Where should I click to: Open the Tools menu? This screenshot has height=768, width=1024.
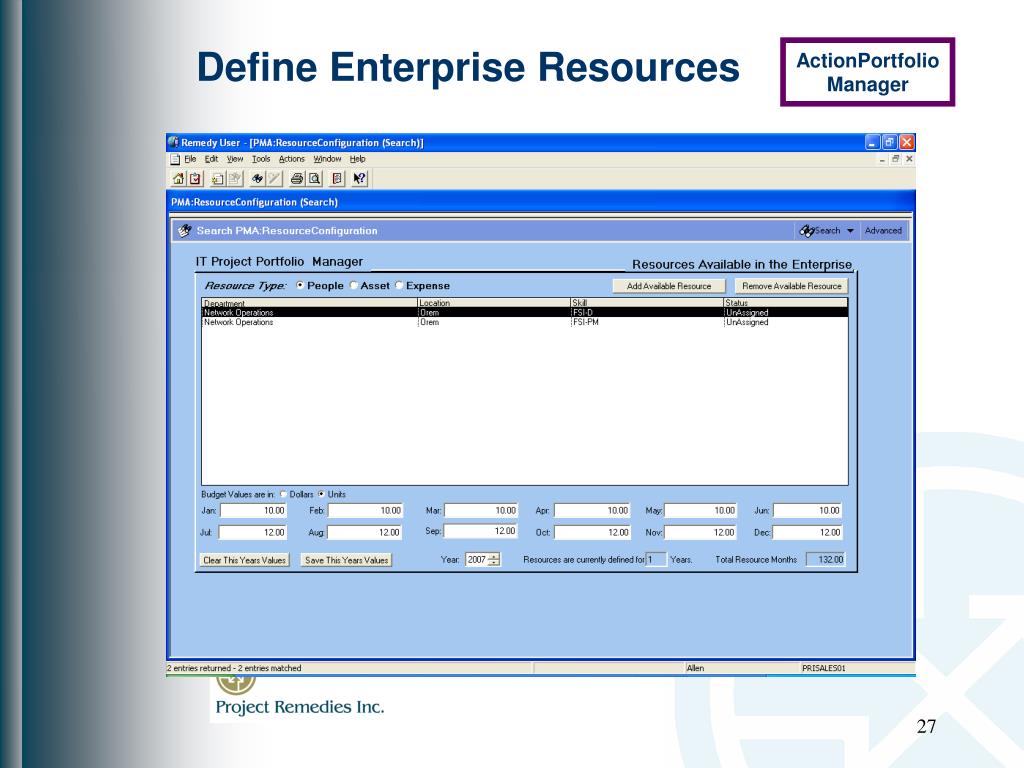[x=261, y=159]
